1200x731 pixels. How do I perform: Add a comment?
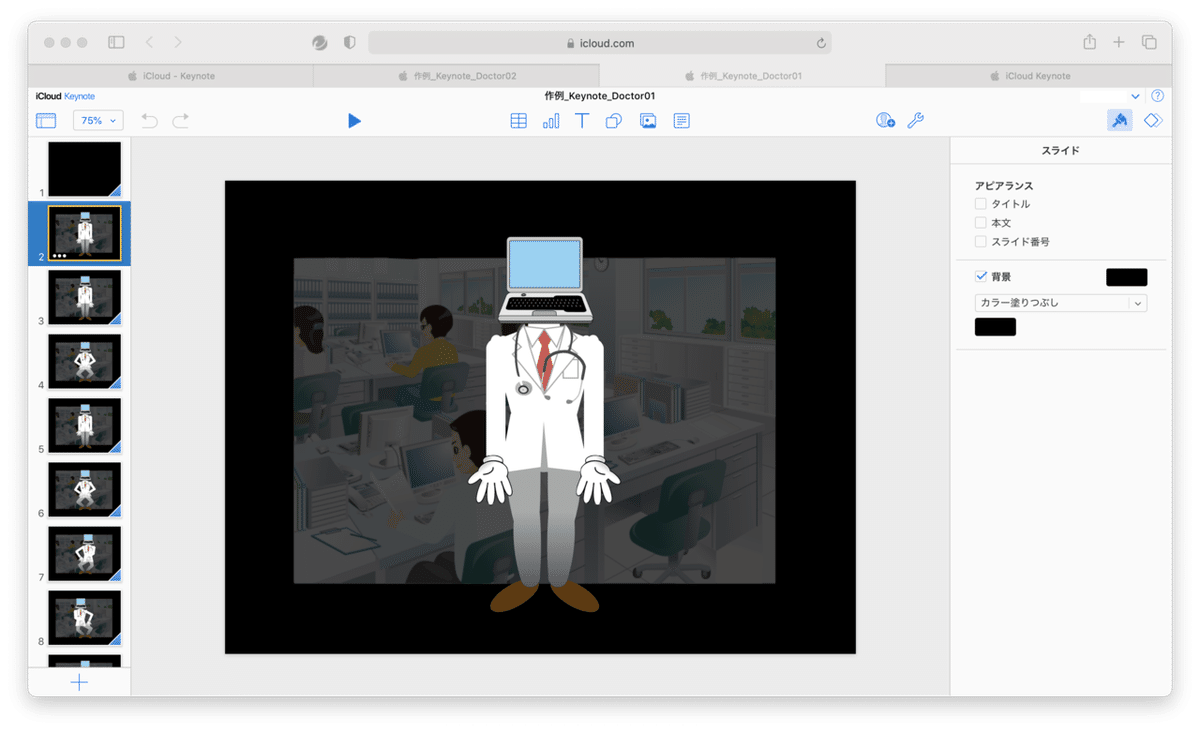[681, 120]
